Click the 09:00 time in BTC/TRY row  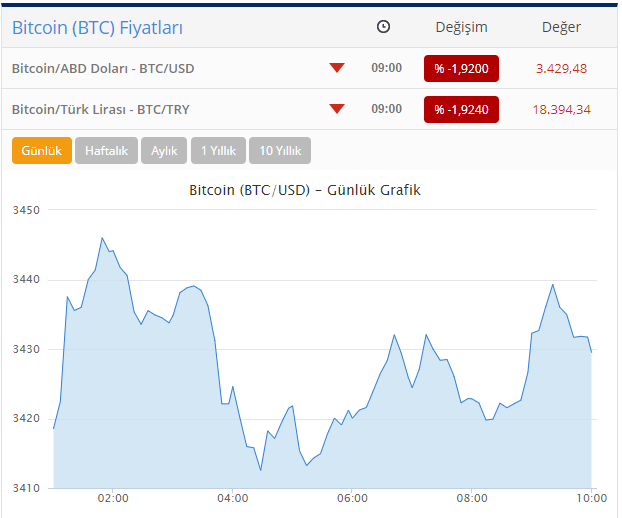pos(386,109)
